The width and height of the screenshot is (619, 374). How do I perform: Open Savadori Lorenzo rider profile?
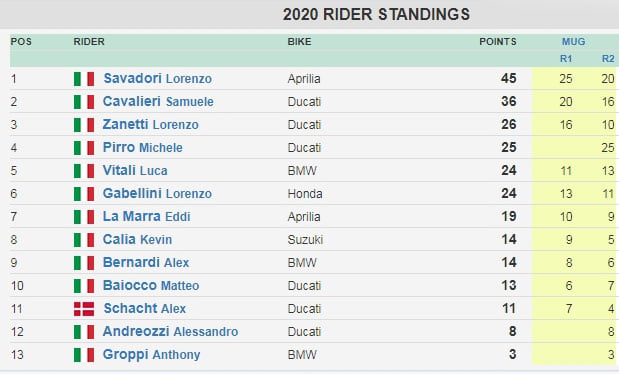point(158,78)
